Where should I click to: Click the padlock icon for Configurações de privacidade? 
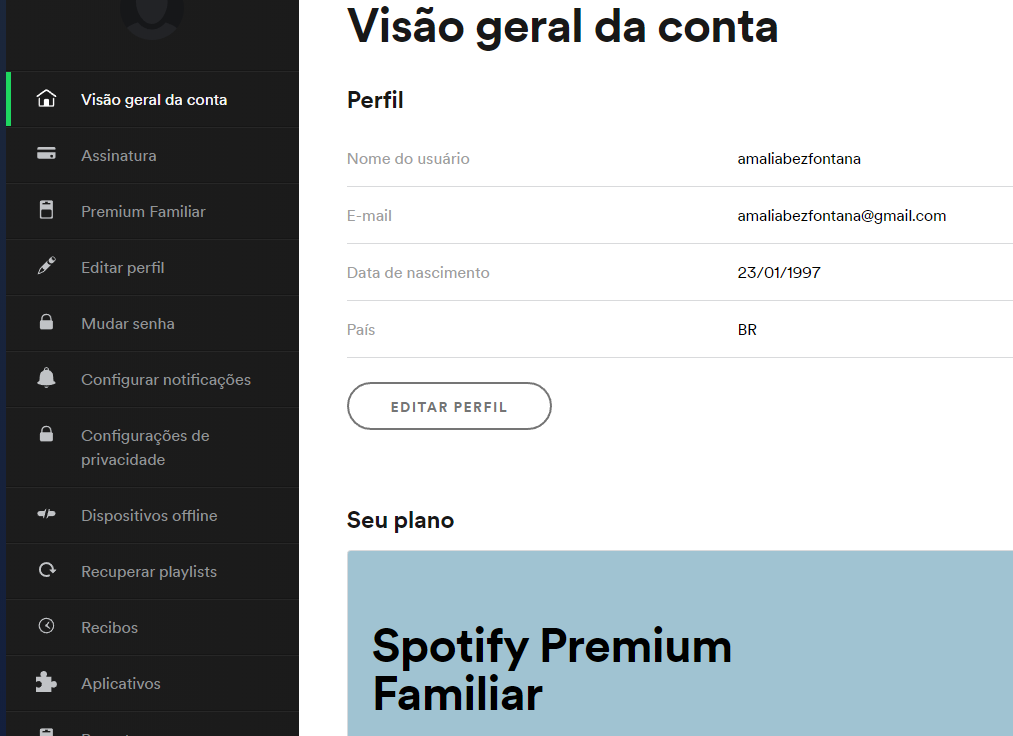click(47, 434)
